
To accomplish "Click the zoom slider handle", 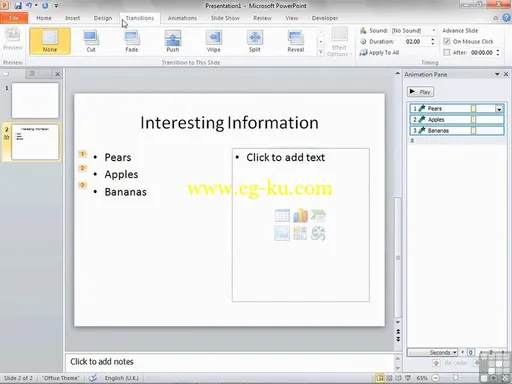I will pyautogui.click(x=455, y=378).
